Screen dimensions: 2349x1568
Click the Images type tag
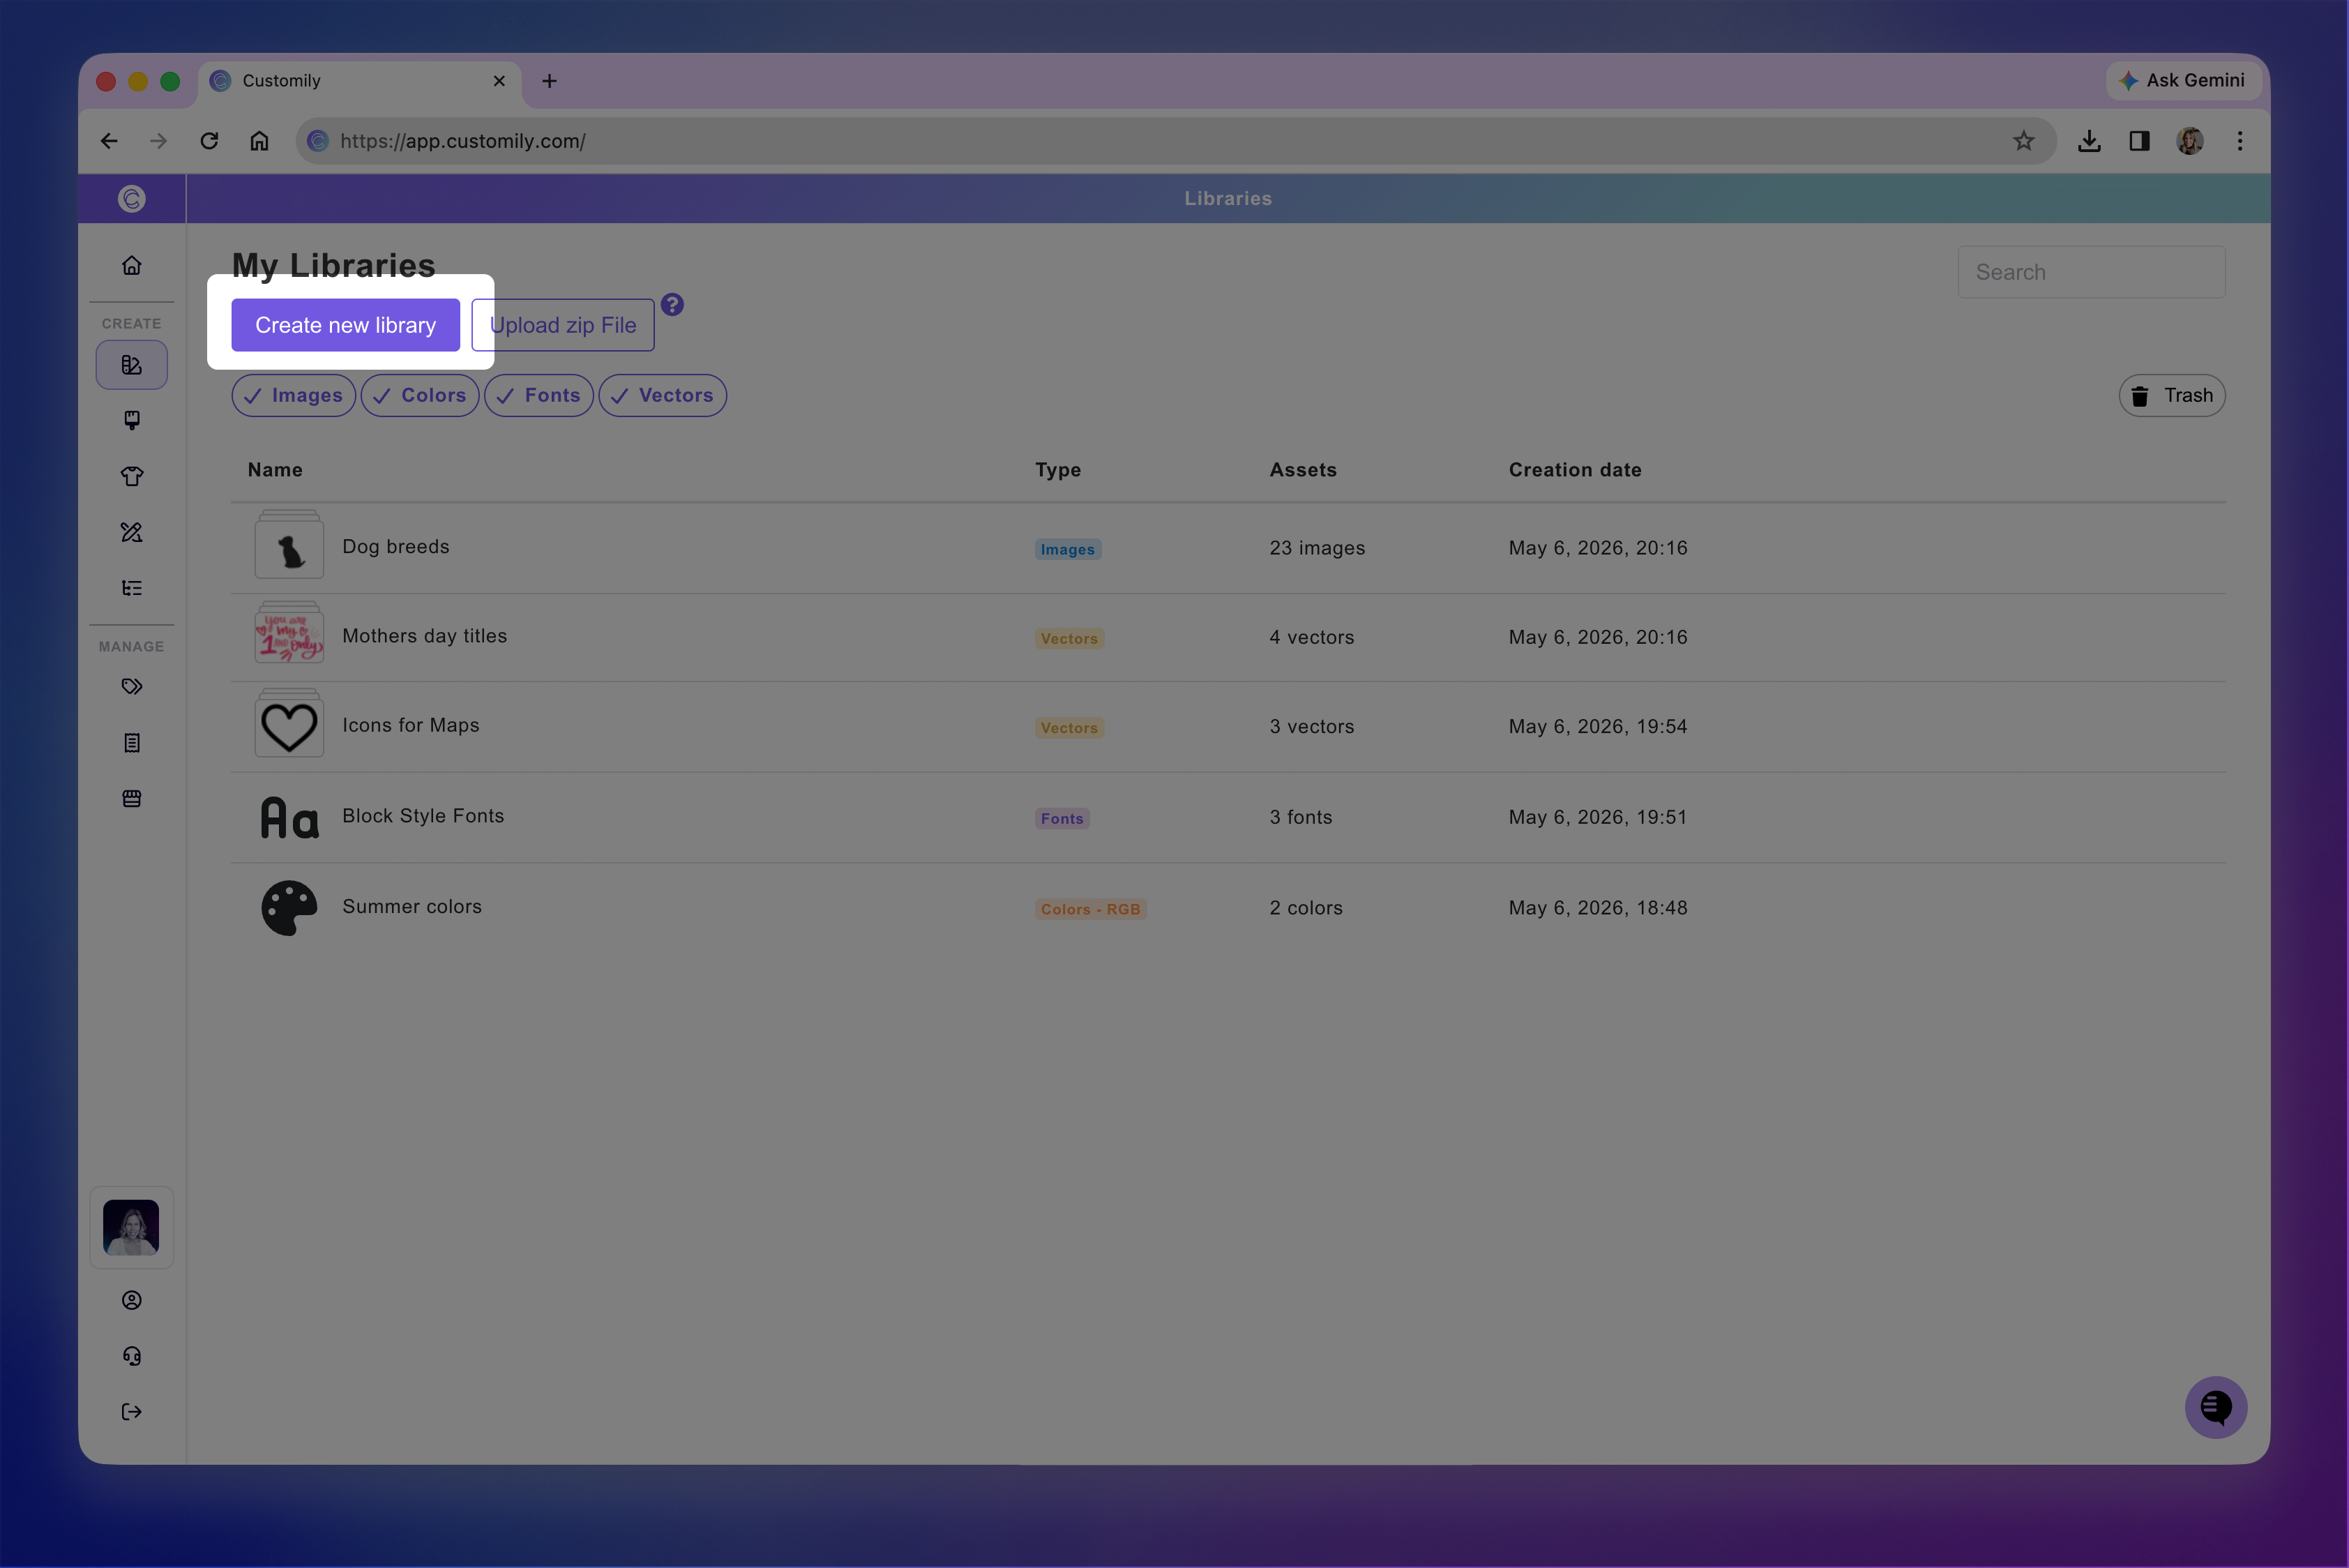click(x=1068, y=549)
